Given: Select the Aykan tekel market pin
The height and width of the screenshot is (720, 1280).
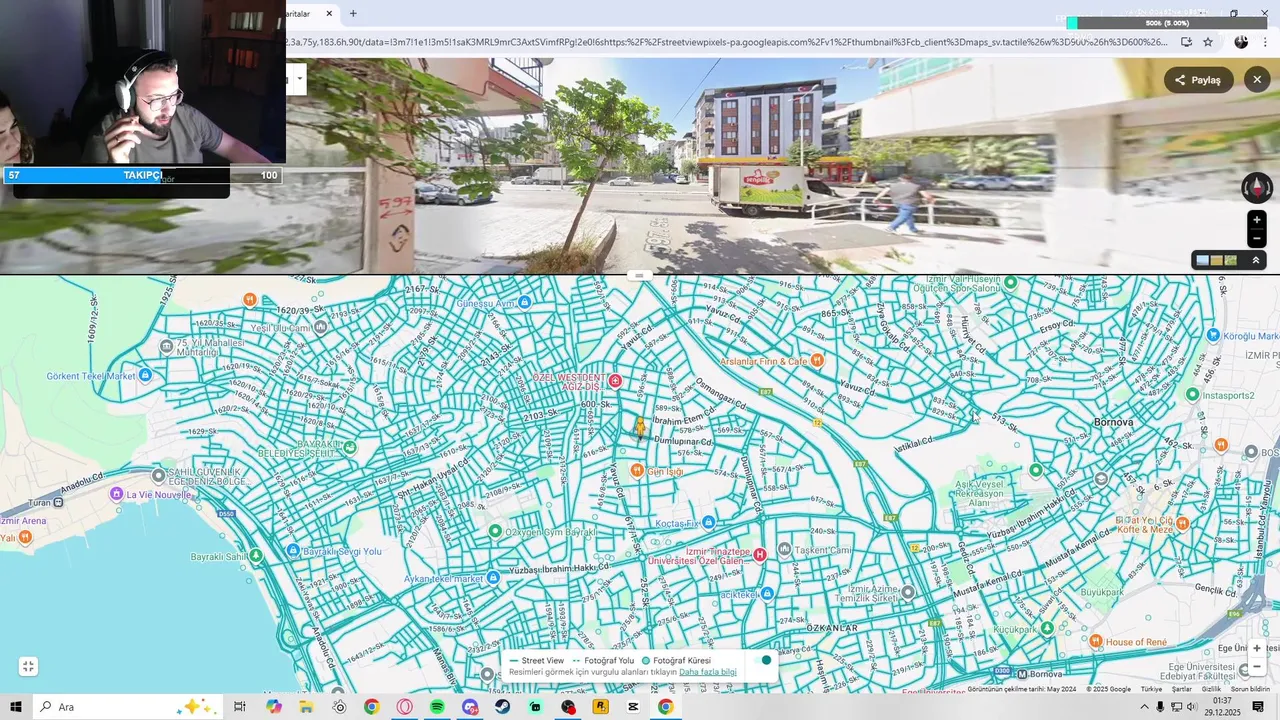Looking at the screenshot, I should (493, 577).
